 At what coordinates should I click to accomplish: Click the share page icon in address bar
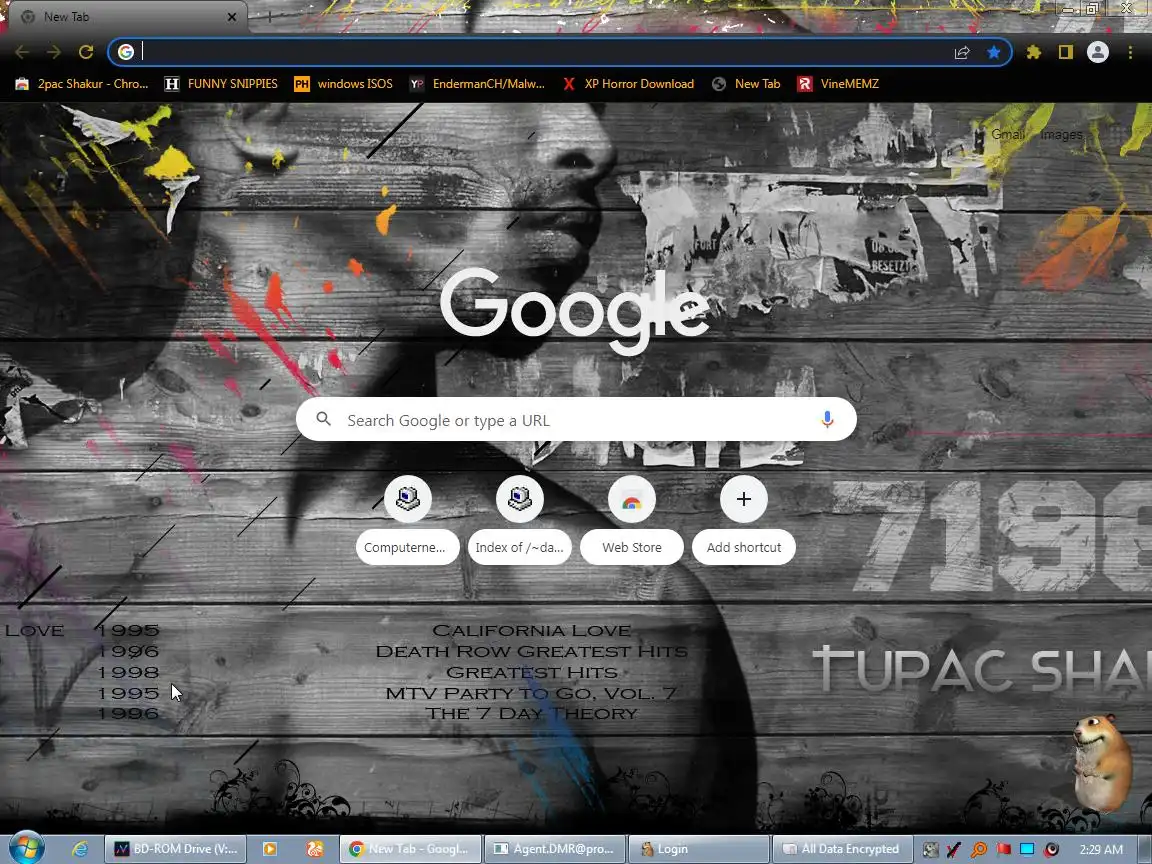[962, 52]
